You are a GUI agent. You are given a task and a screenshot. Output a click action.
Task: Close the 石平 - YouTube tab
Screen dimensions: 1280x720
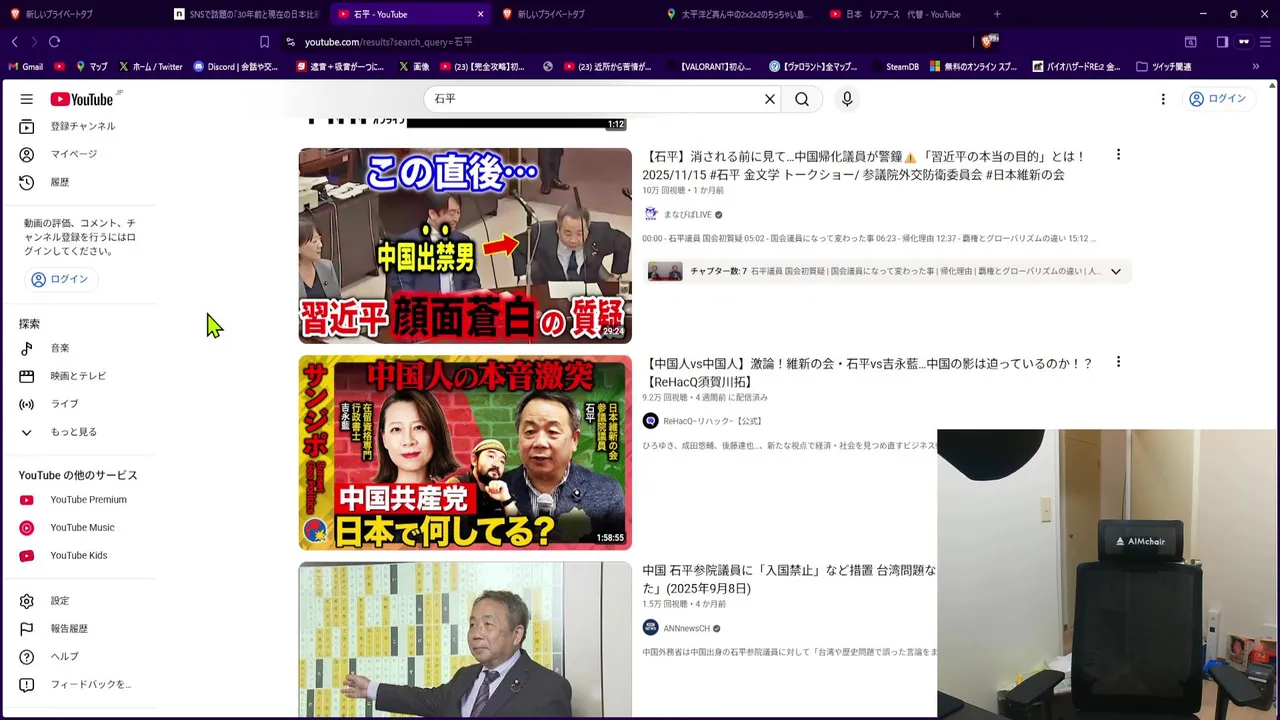480,14
